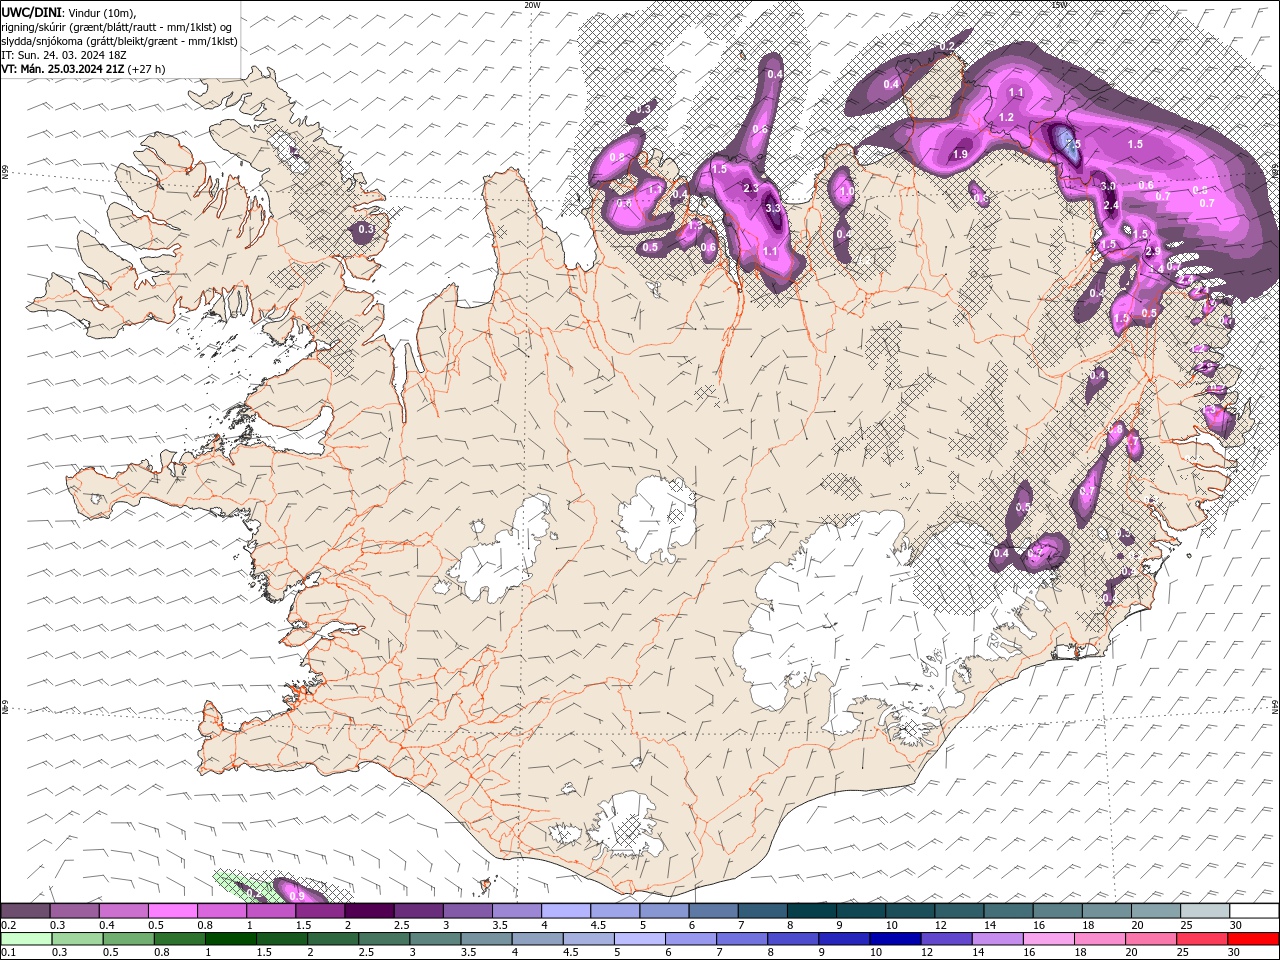This screenshot has width=1280, height=960.
Task: Select the 2 dark purple swatch in snow scale
Action: click(368, 911)
